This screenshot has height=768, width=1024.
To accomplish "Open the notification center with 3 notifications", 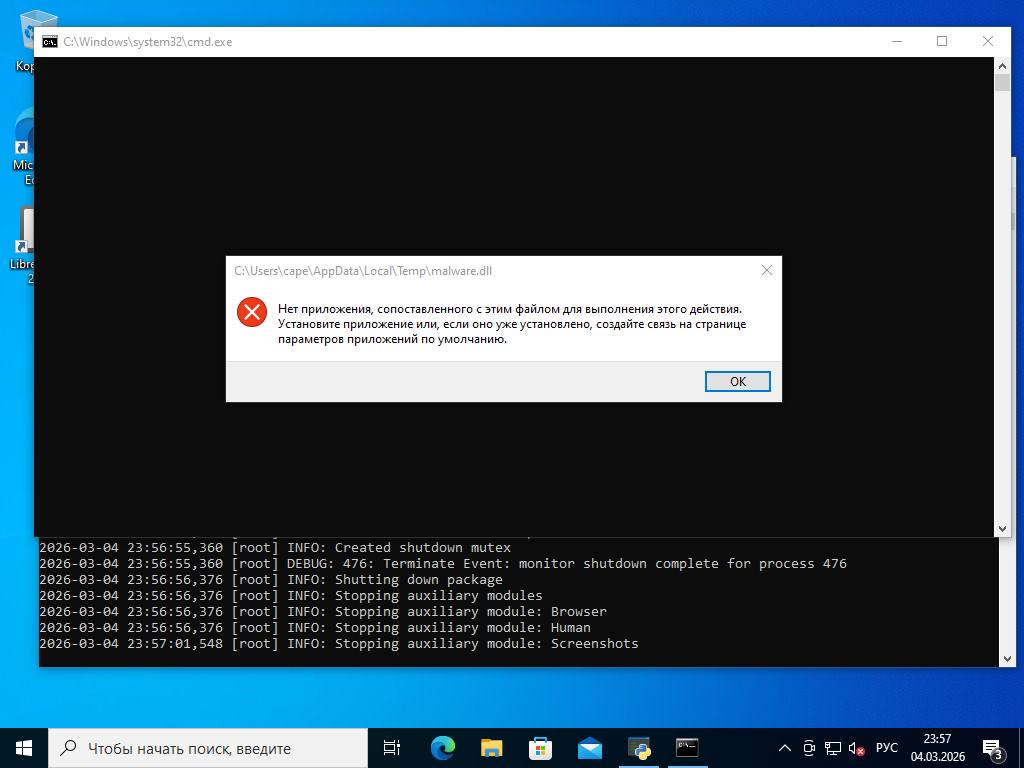I will tap(993, 748).
